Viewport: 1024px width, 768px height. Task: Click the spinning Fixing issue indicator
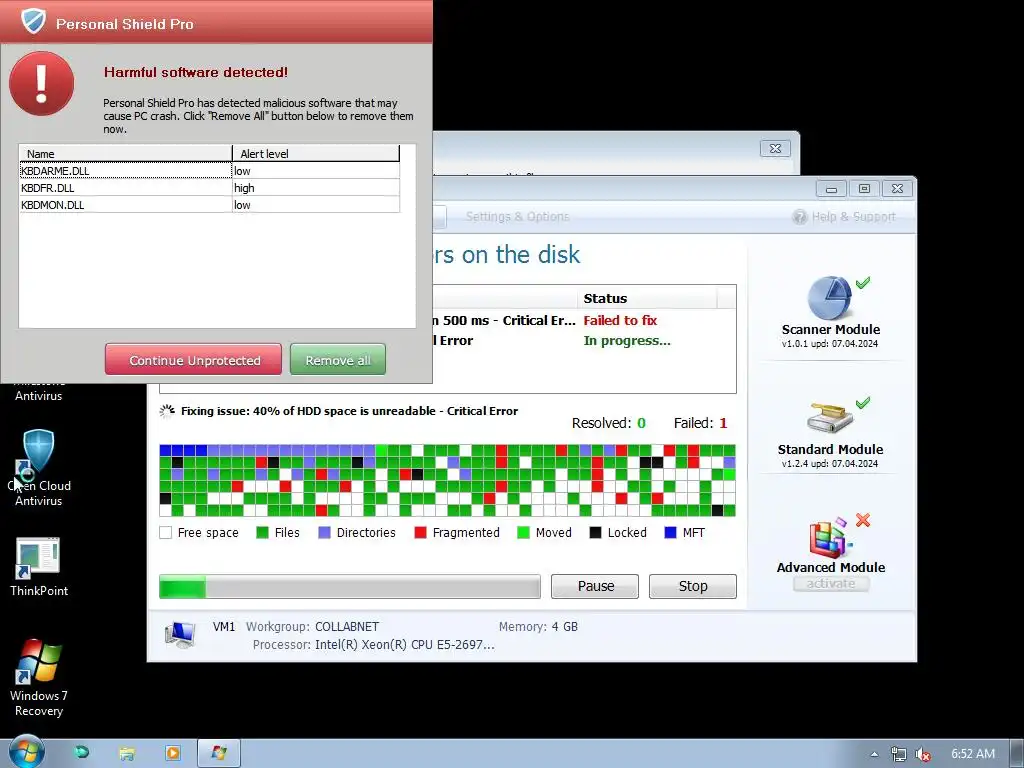pyautogui.click(x=167, y=411)
